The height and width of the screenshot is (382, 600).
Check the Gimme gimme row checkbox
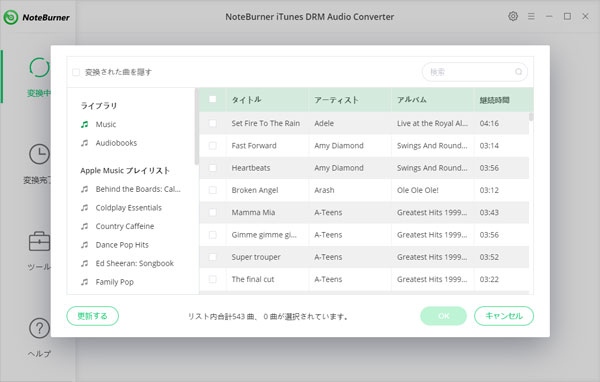tap(212, 235)
